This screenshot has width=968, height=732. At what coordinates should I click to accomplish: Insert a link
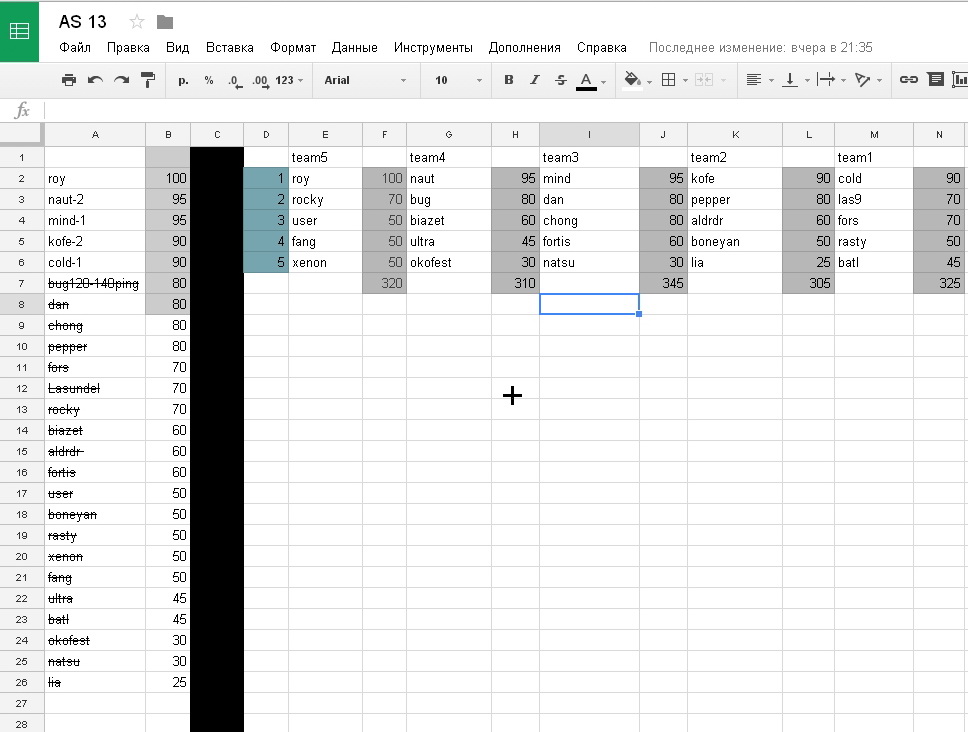point(909,80)
